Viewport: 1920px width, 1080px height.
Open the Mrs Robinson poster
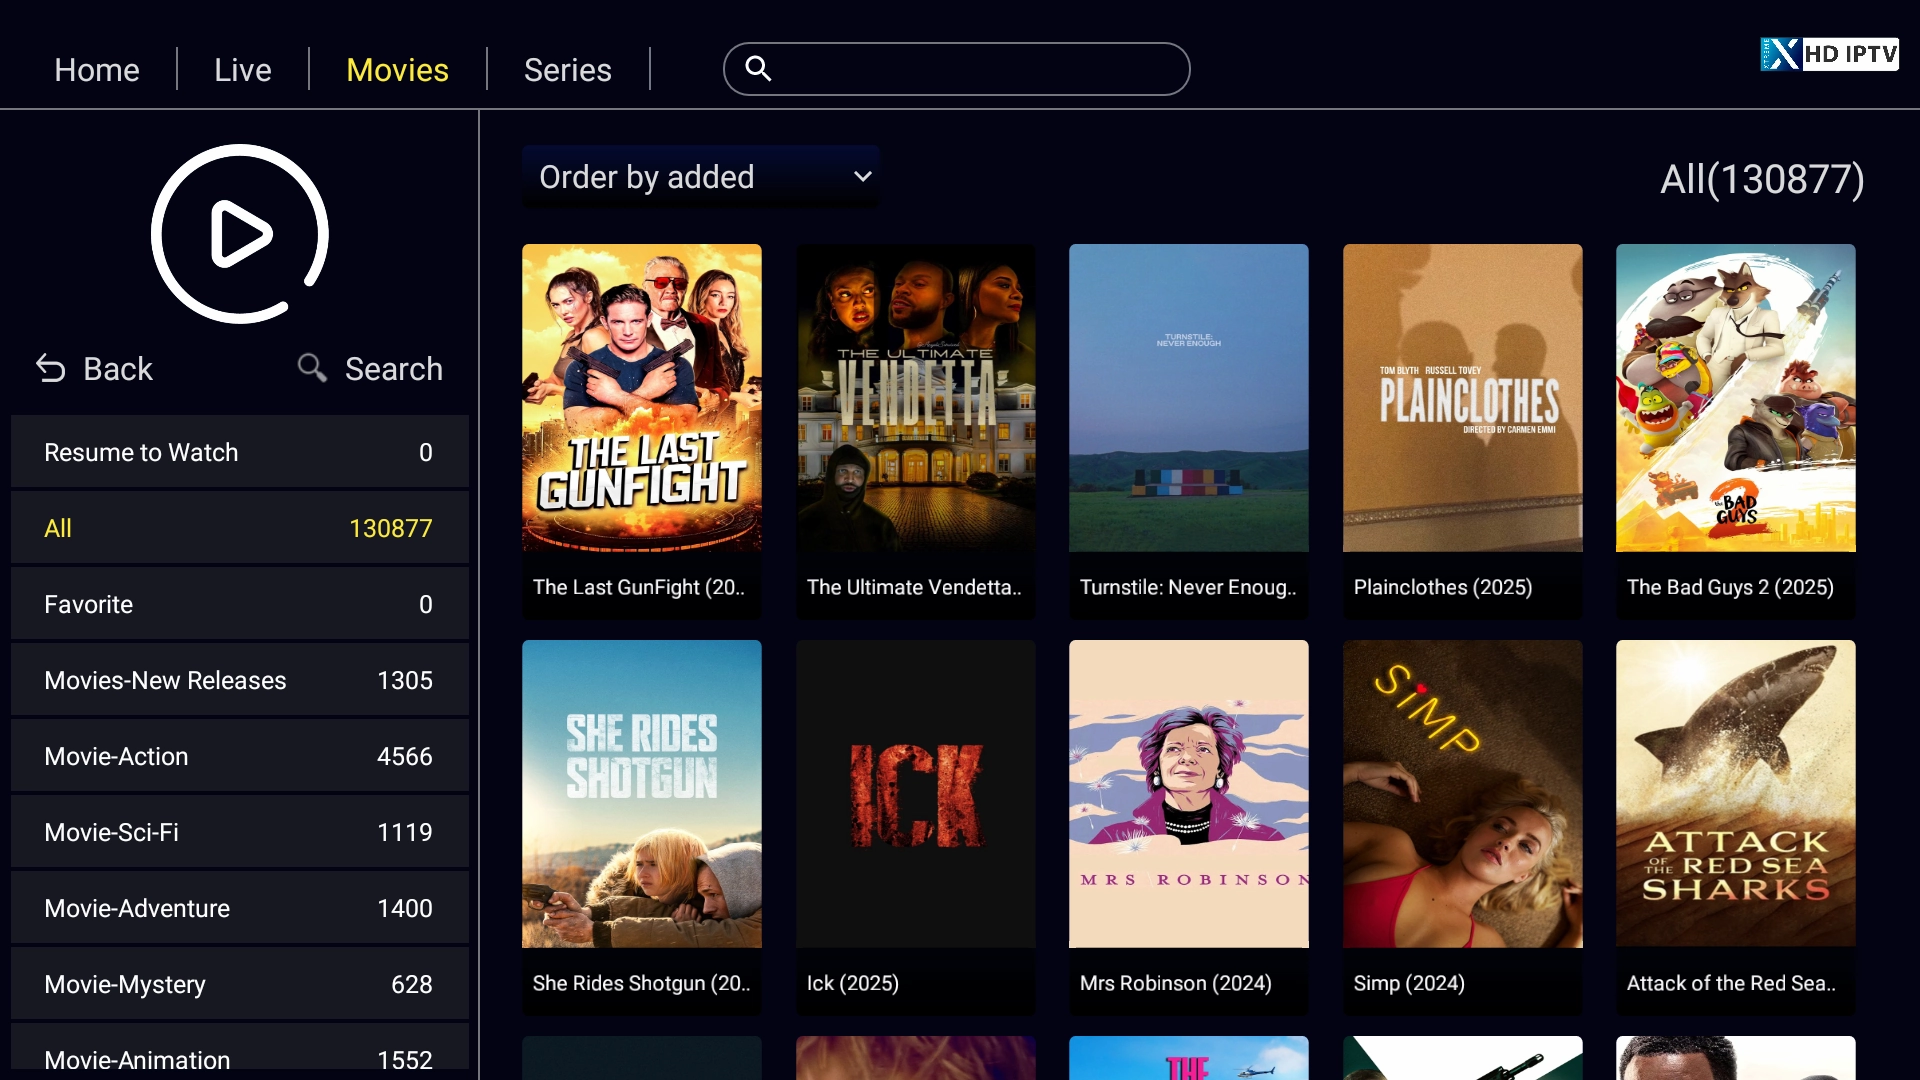[x=1189, y=794]
